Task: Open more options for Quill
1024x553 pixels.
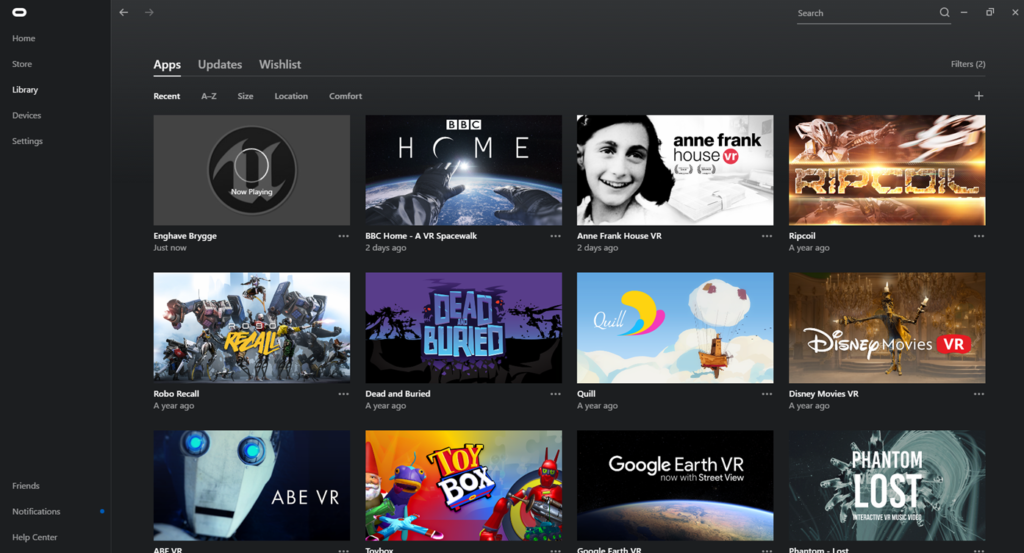Action: (767, 394)
